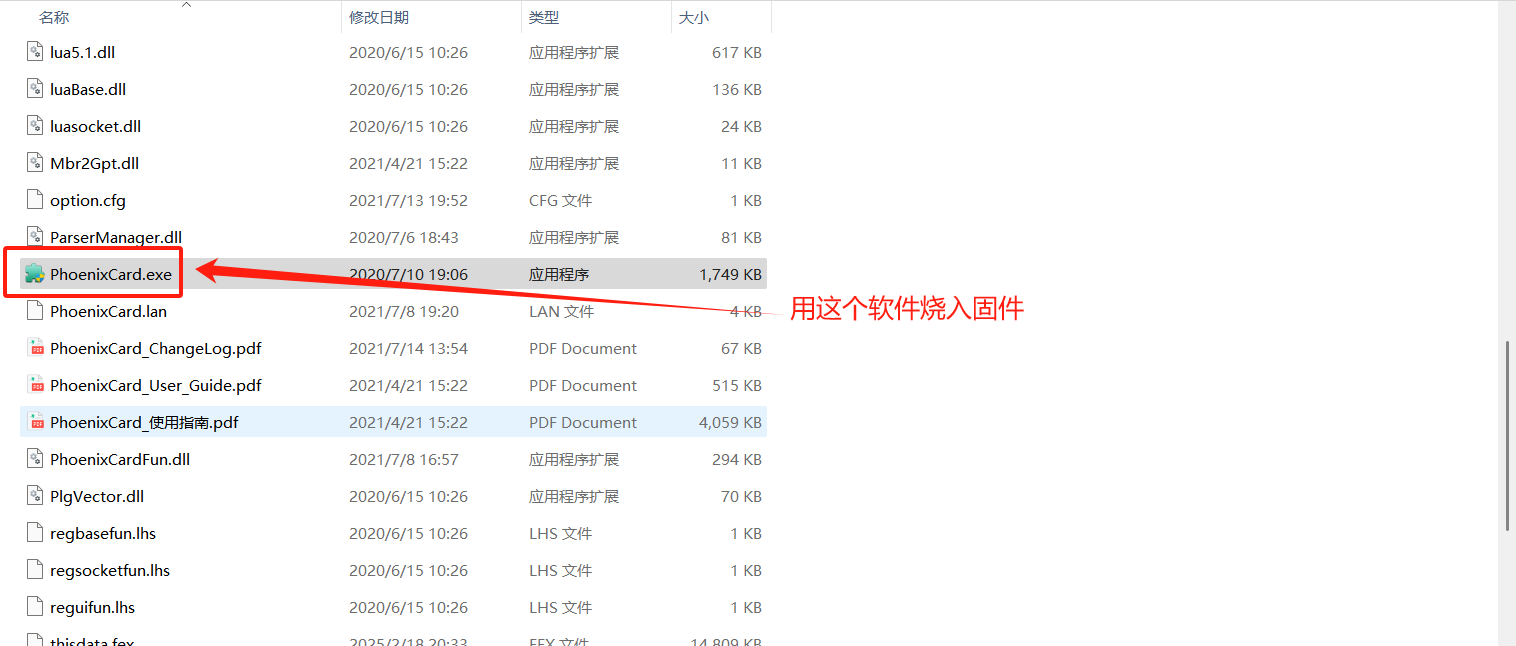1516x646 pixels.
Task: Select the file name PhoenixCard_使用指南.pdf
Action: [144, 422]
